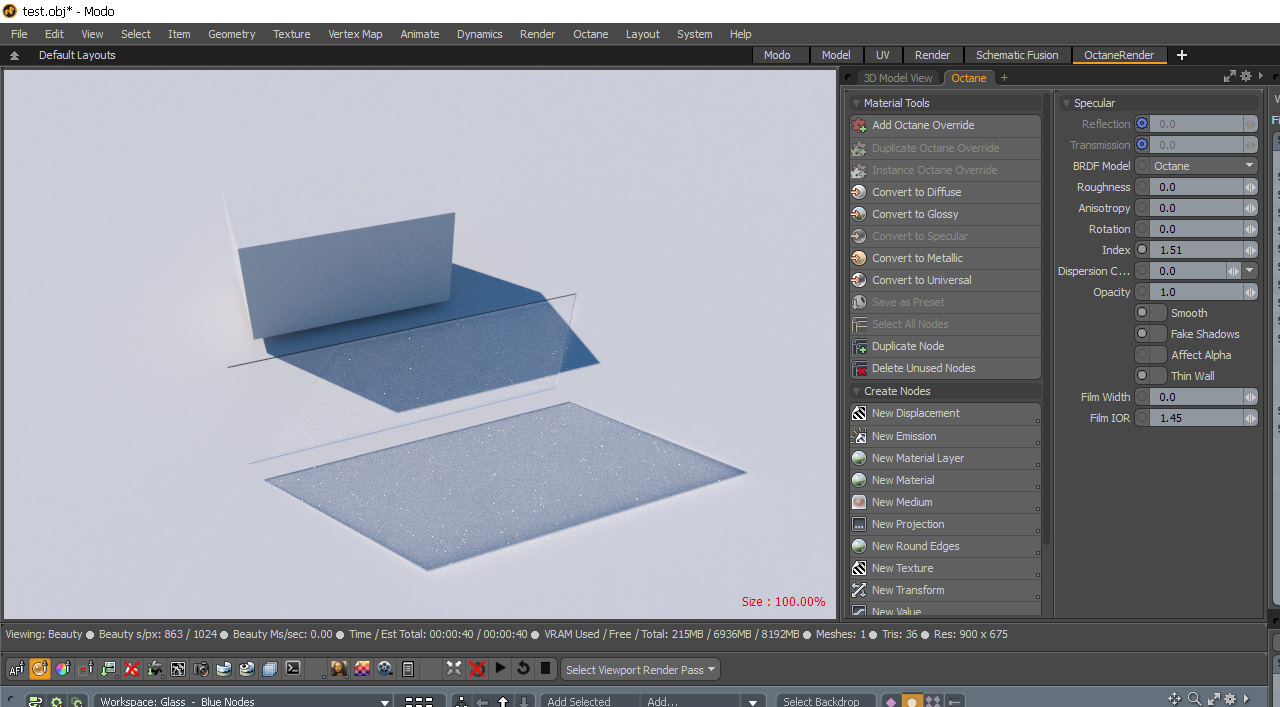
Task: Click the Mona Lisa image icon
Action: pyautogui.click(x=339, y=669)
